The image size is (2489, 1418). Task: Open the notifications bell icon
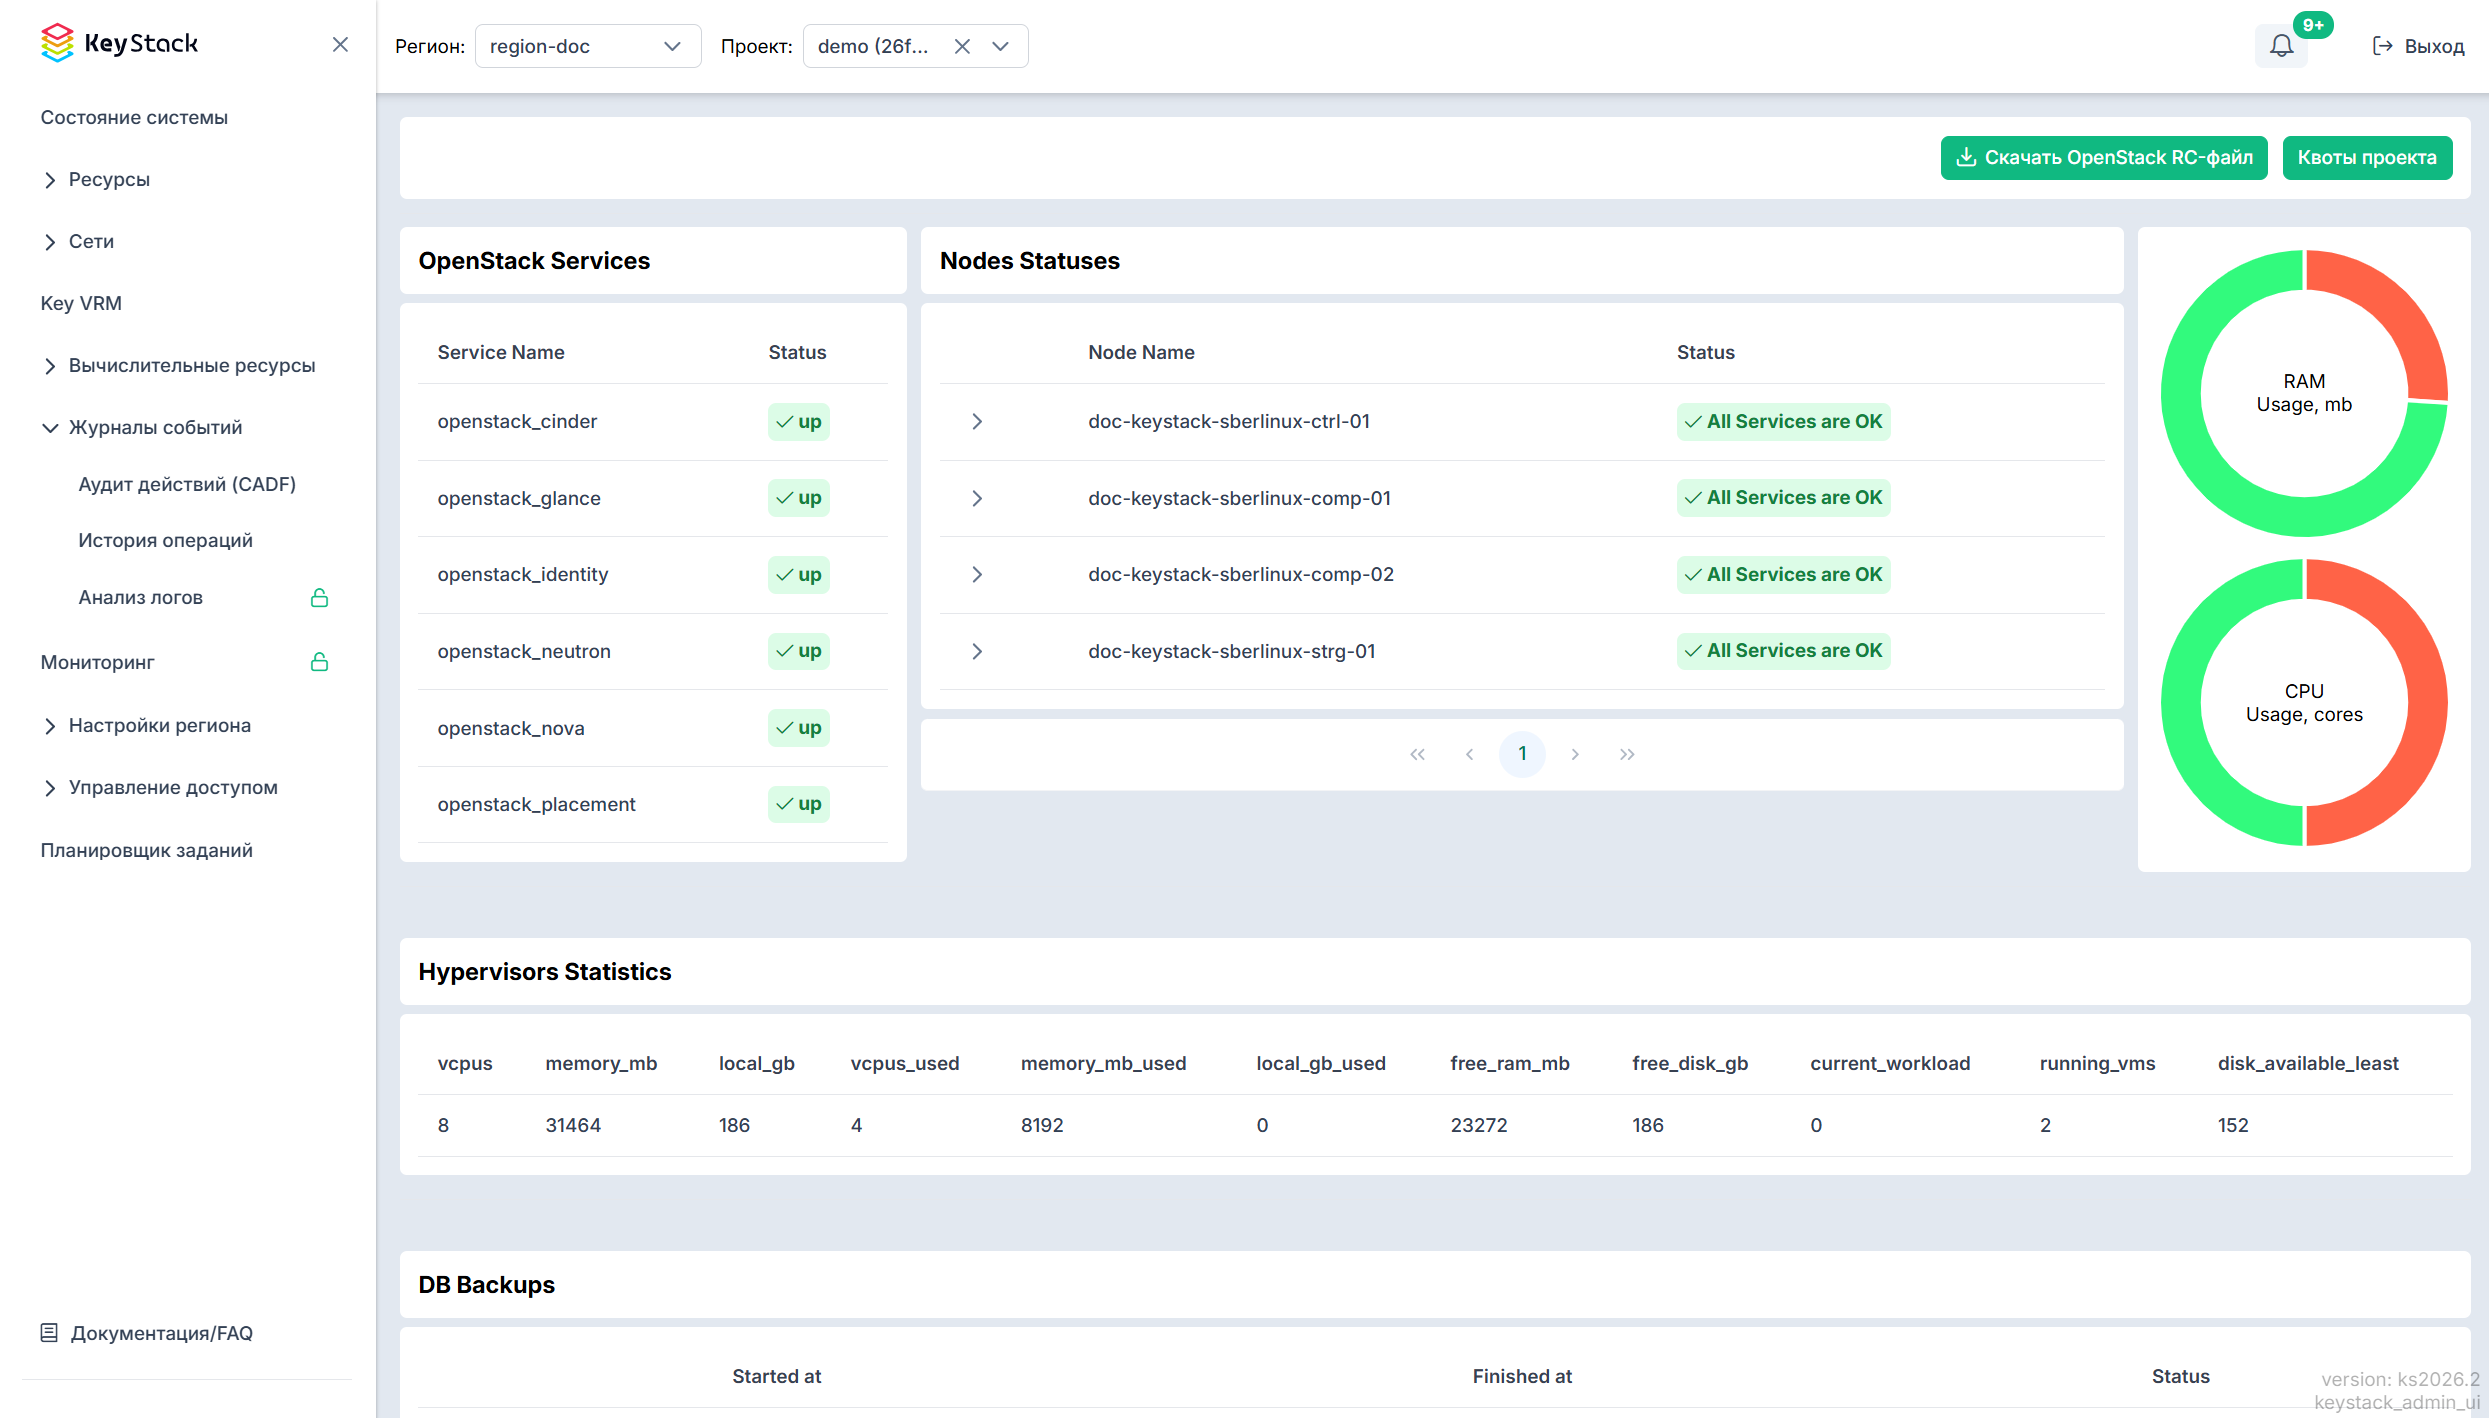tap(2281, 46)
